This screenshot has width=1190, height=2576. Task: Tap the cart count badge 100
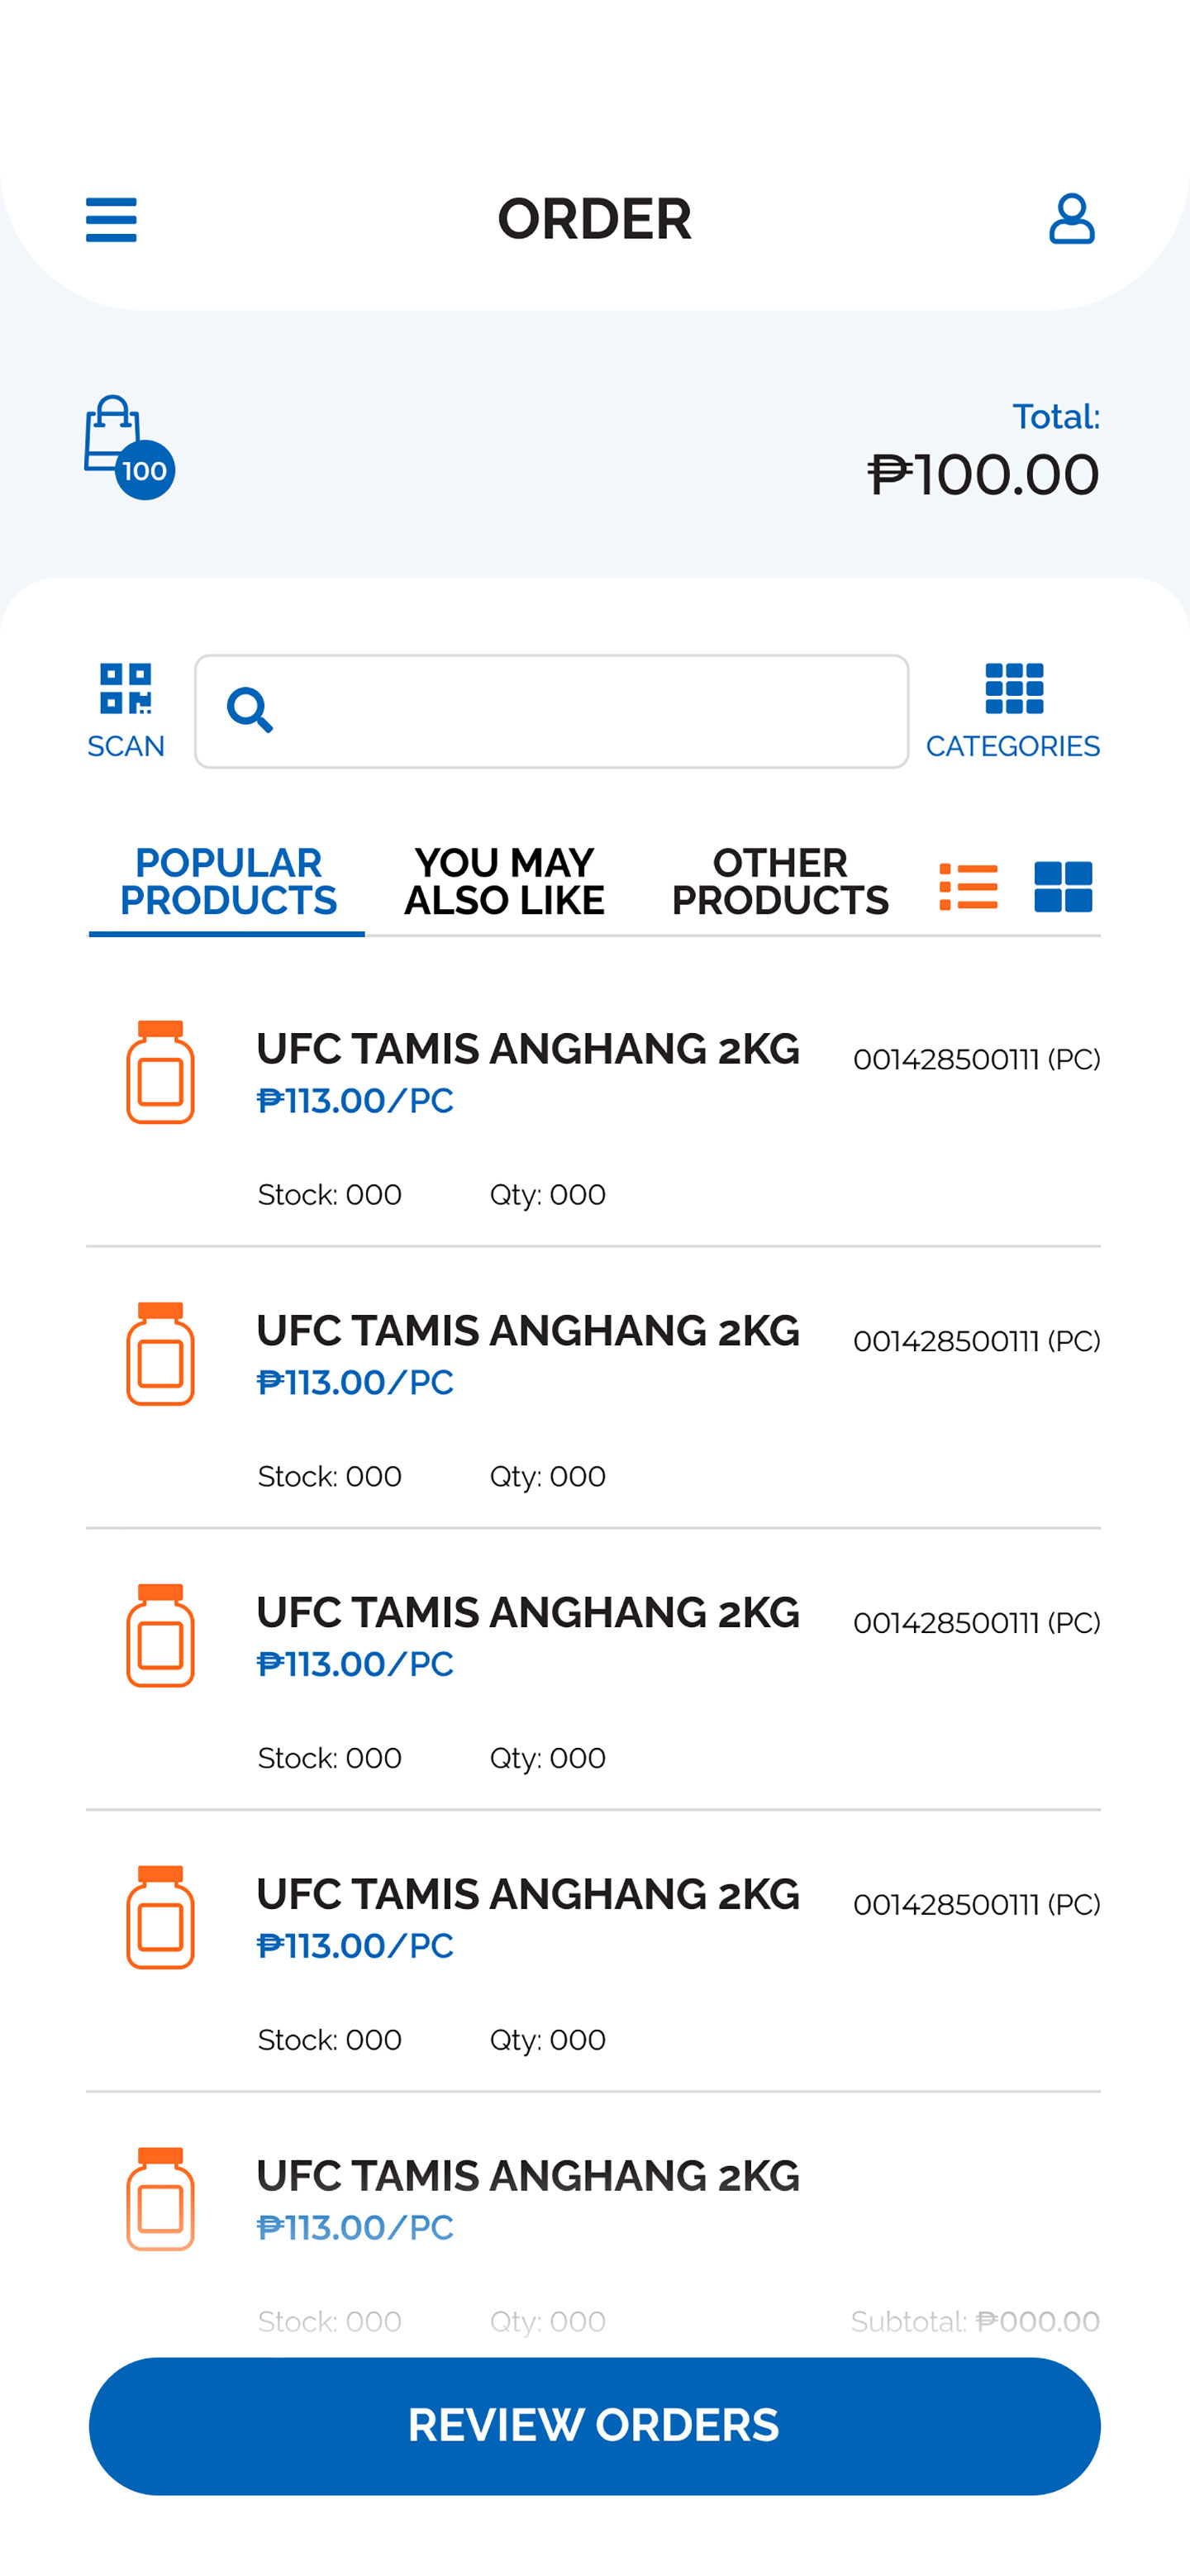tap(145, 471)
